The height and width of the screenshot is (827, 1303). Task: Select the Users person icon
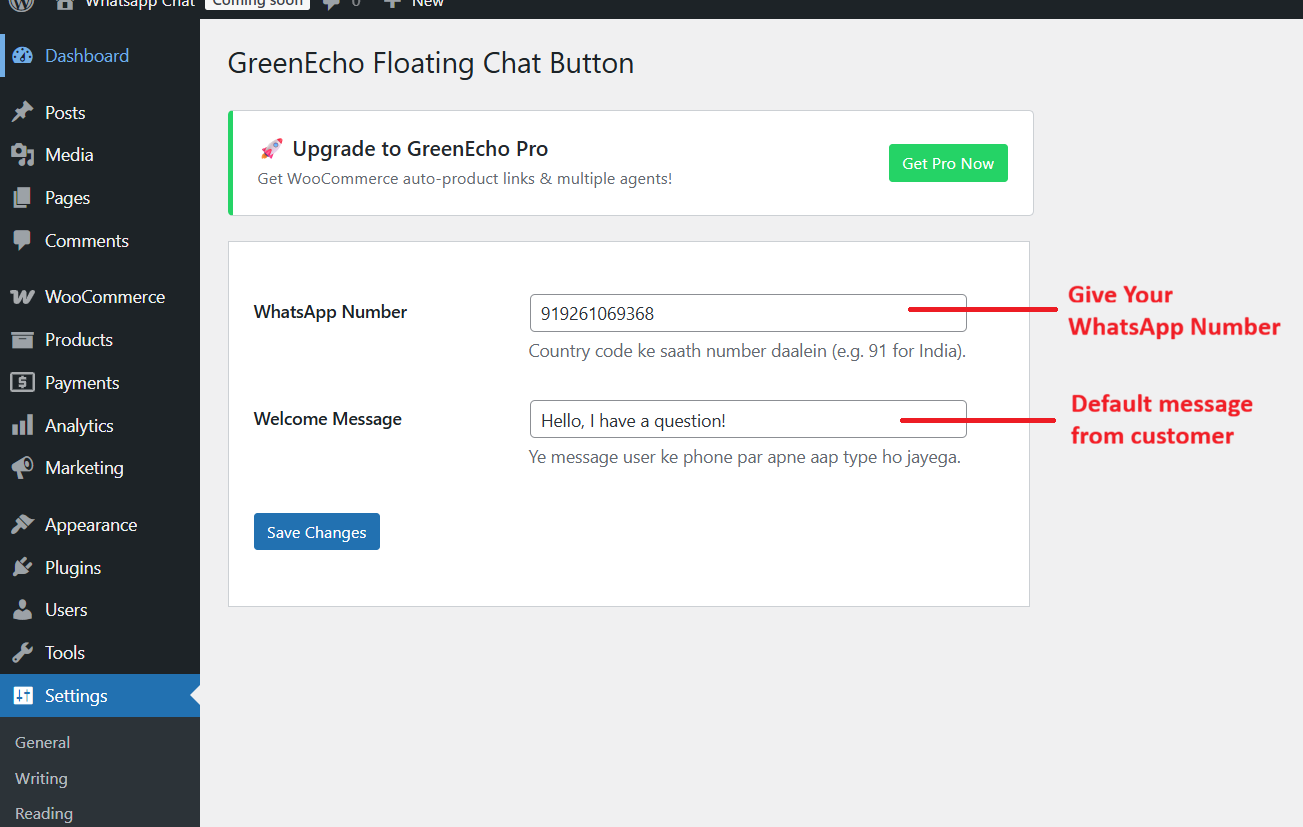point(23,610)
